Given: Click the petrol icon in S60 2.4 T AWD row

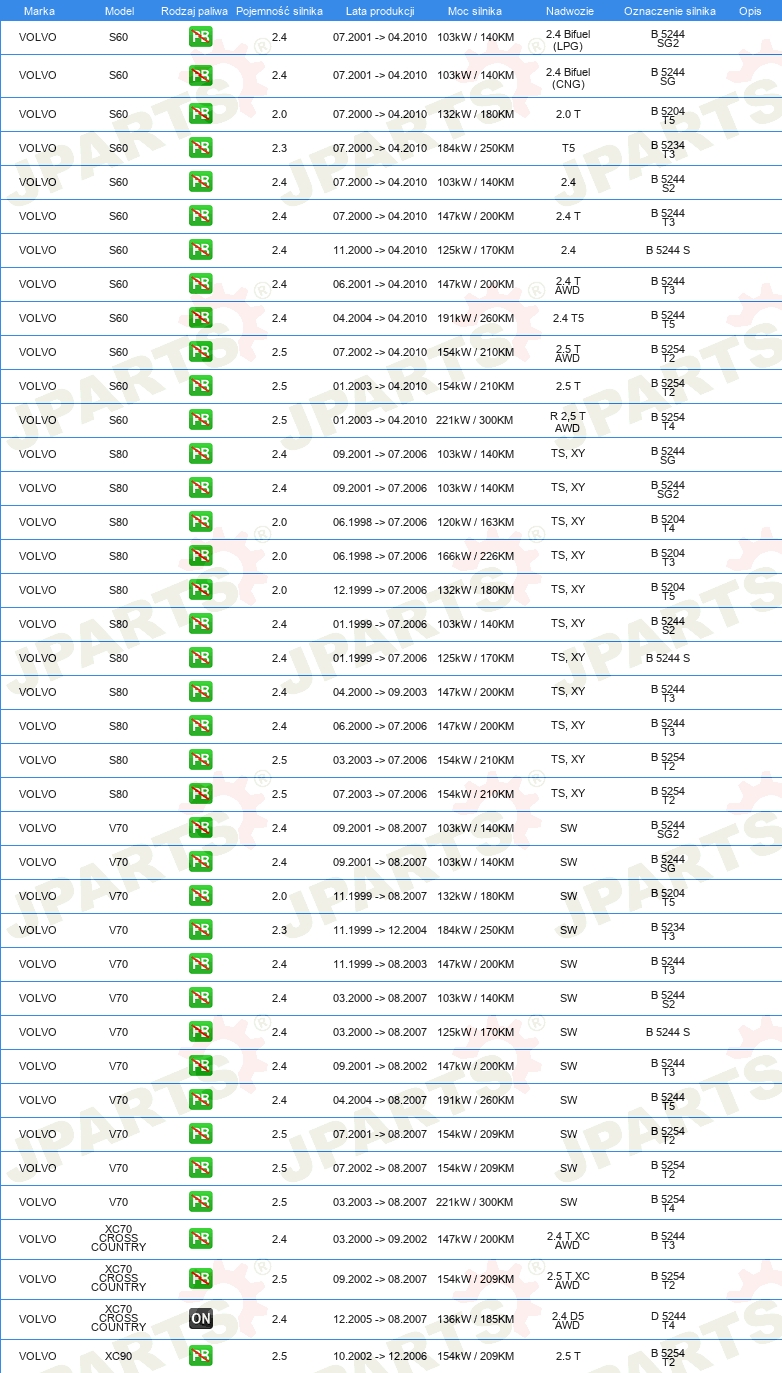Looking at the screenshot, I should click(x=201, y=284).
